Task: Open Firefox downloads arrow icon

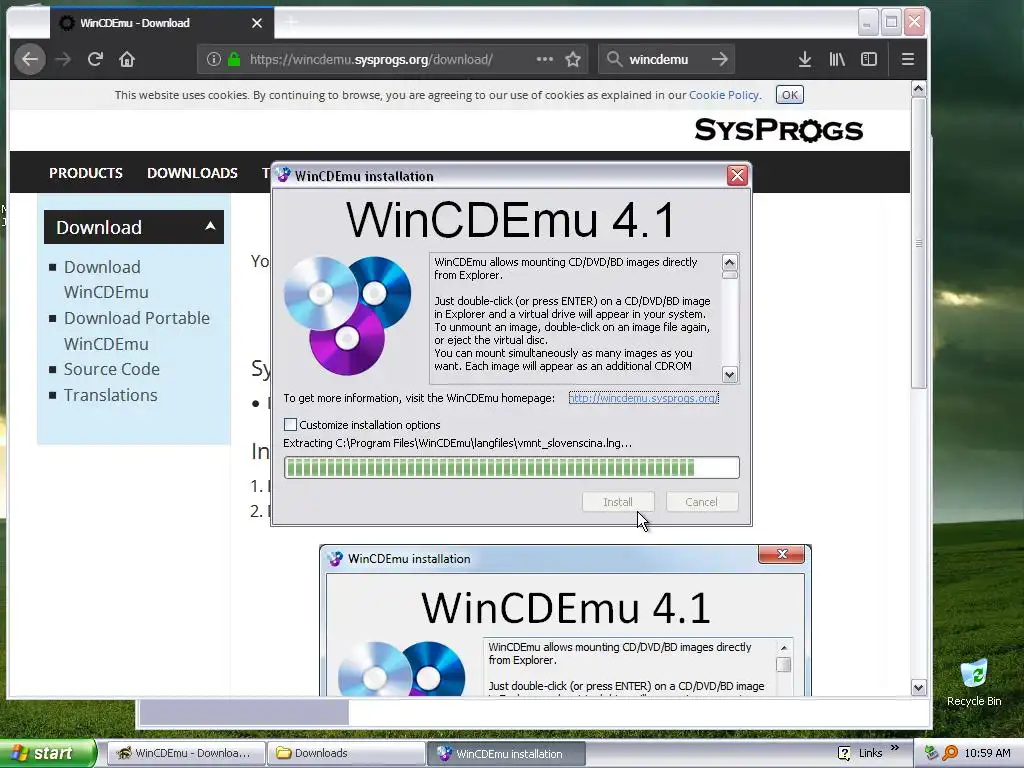Action: (x=805, y=59)
